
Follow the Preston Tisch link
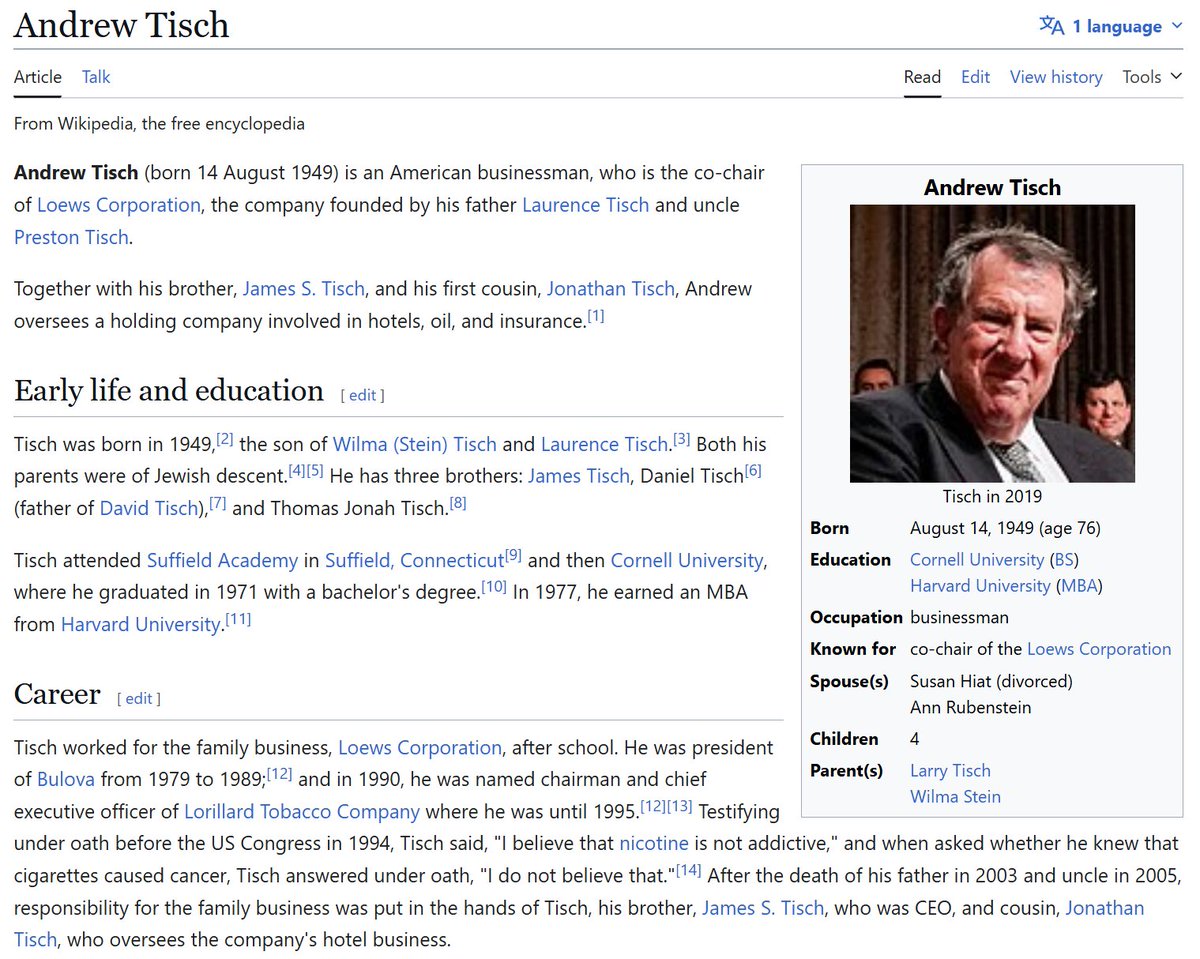(71, 237)
